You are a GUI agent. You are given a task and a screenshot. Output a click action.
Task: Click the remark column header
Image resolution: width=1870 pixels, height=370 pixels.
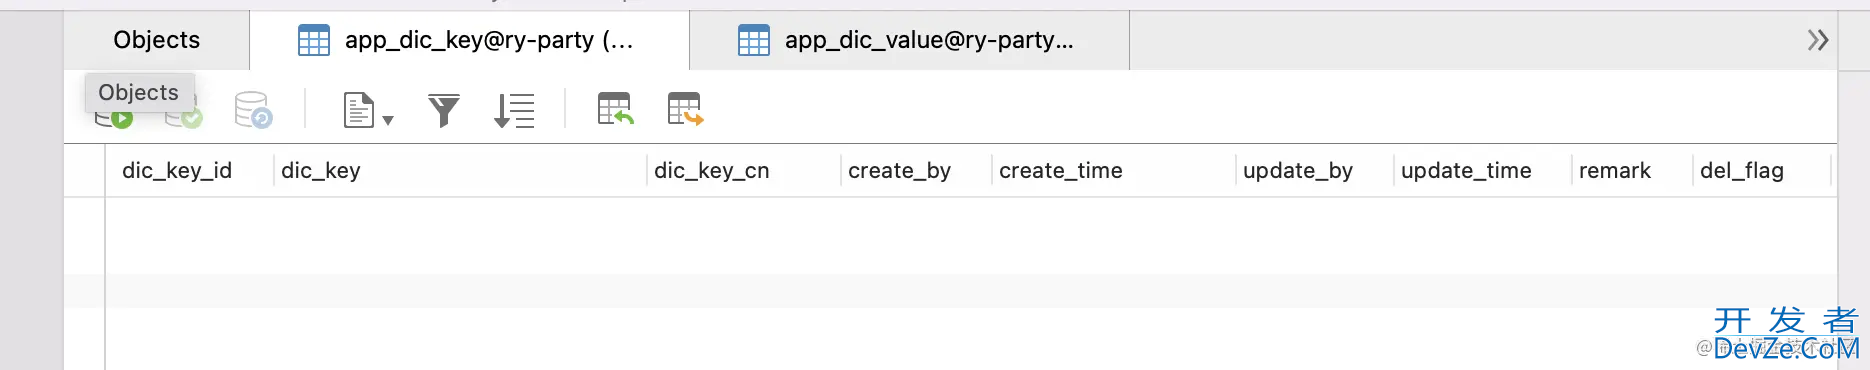click(x=1615, y=170)
